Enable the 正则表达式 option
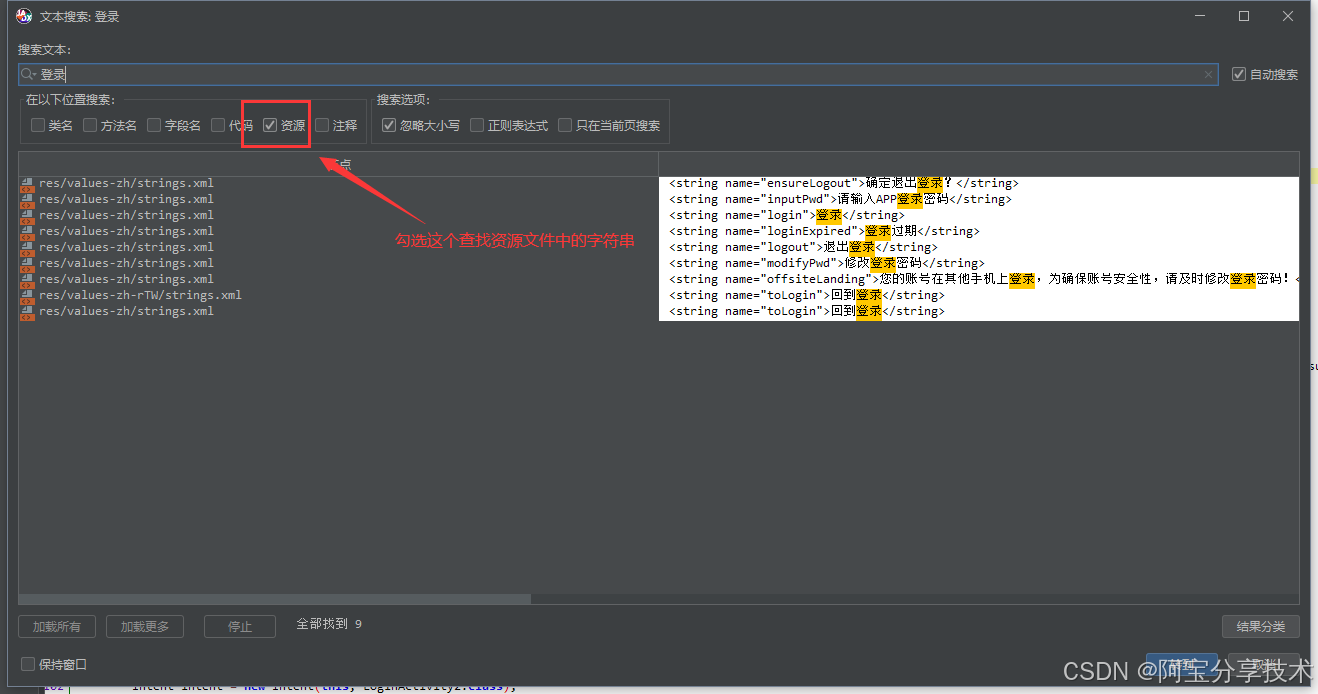 (477, 125)
